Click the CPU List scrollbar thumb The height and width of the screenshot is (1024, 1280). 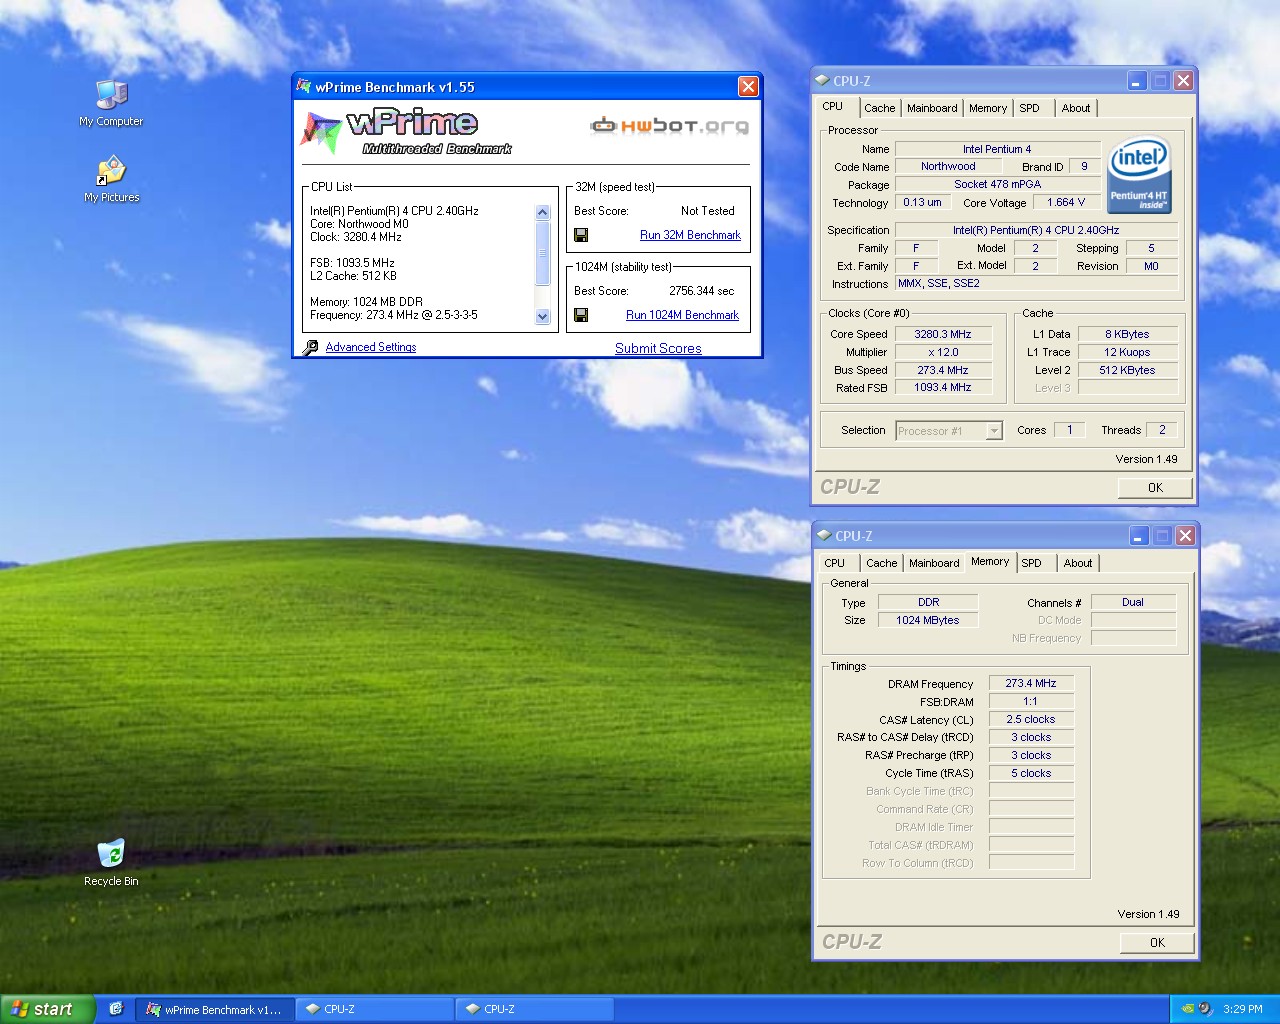point(543,253)
